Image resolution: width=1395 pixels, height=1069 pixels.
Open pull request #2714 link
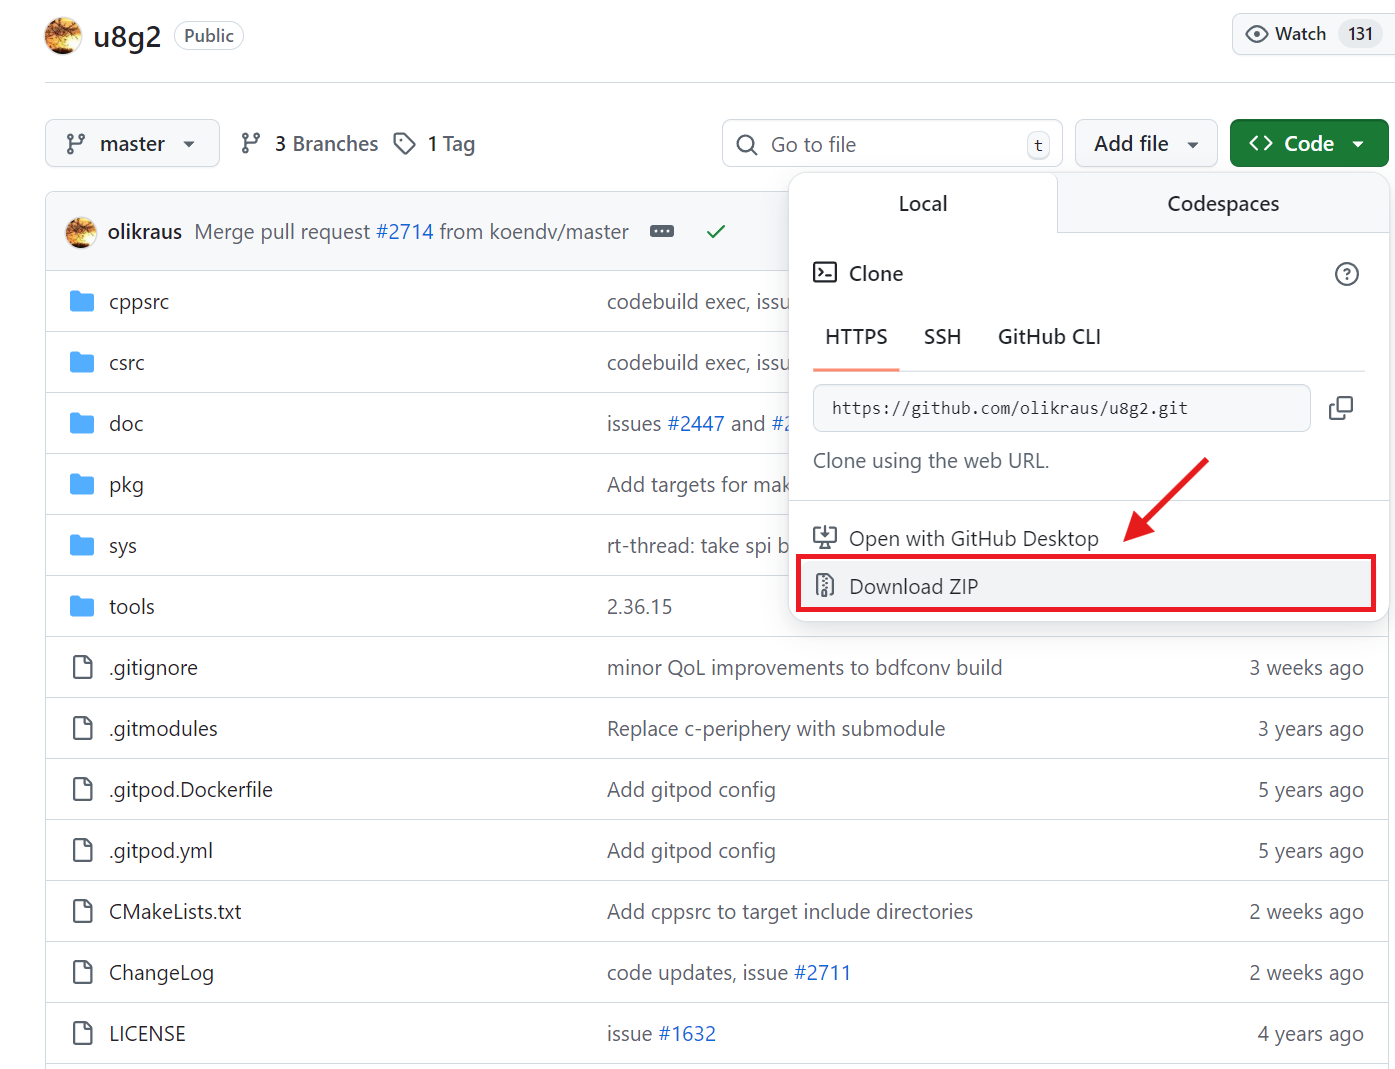click(405, 232)
